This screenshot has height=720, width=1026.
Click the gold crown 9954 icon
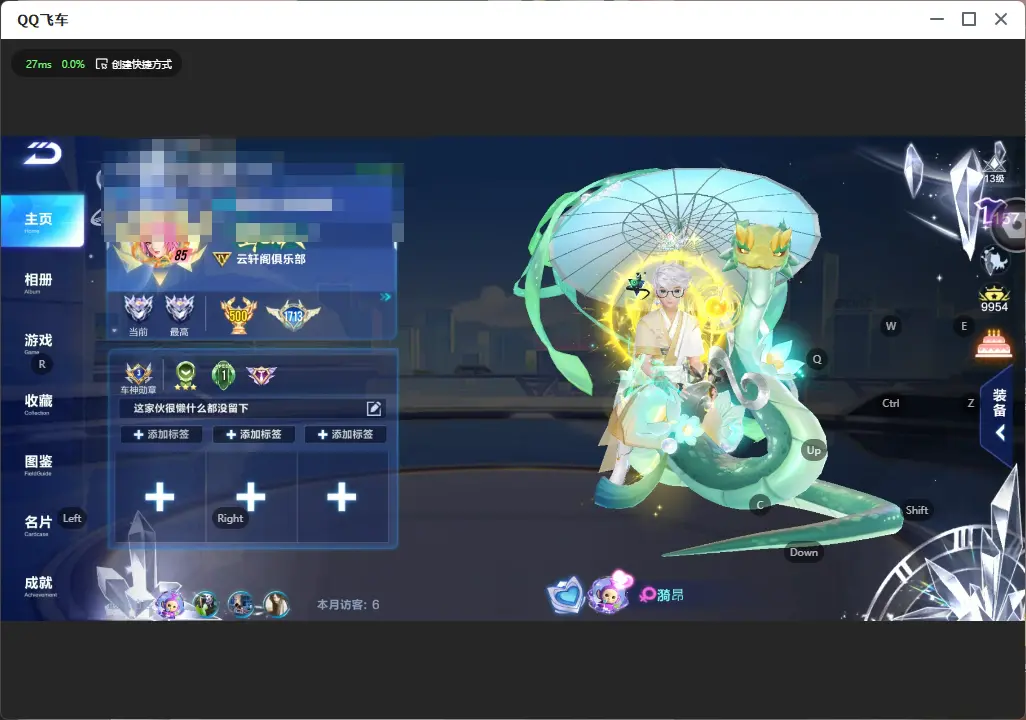tap(994, 299)
